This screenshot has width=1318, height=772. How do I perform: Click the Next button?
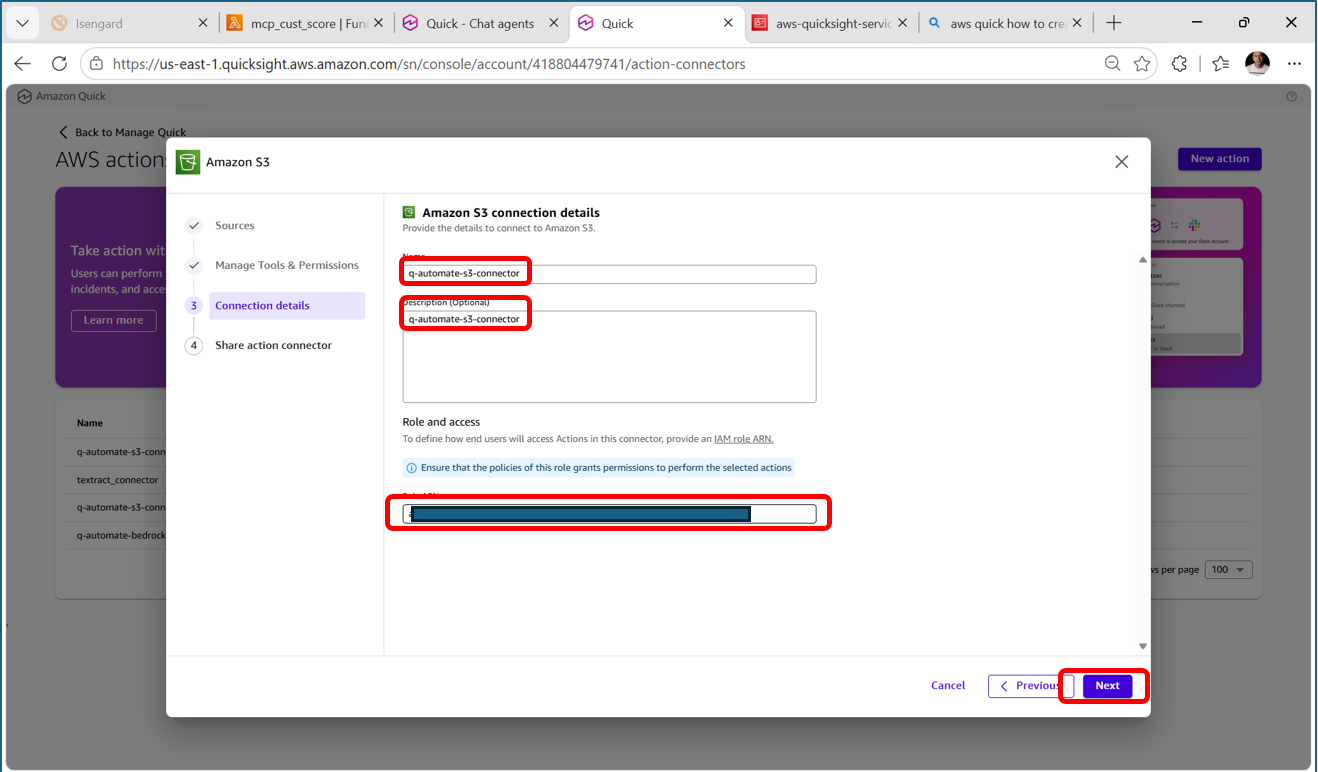coord(1107,686)
